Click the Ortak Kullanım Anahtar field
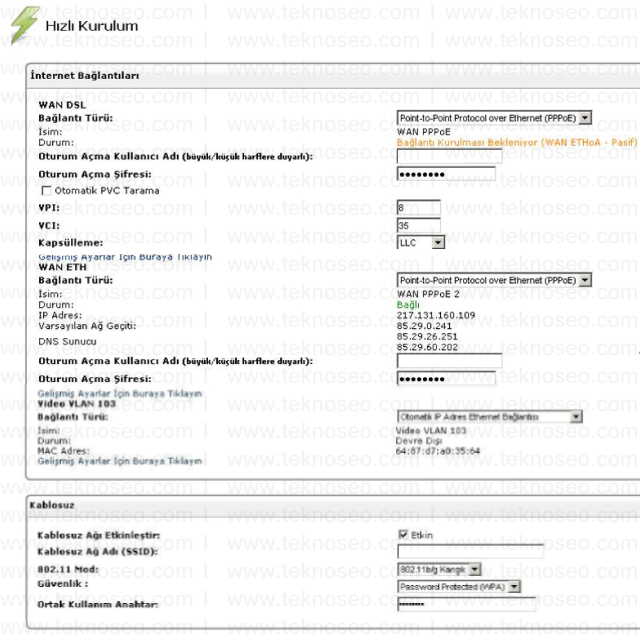Viewport: 640px width, 635px height. pos(467,604)
